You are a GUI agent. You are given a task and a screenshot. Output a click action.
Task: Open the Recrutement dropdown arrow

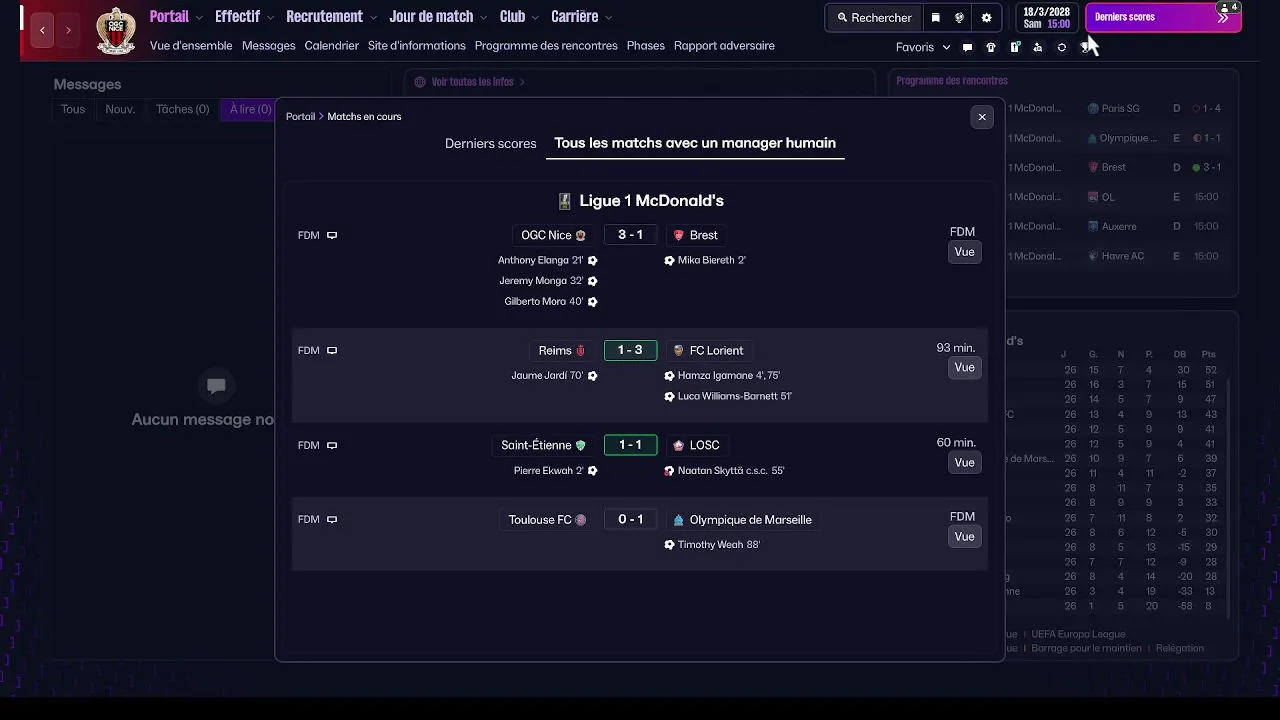coord(373,17)
